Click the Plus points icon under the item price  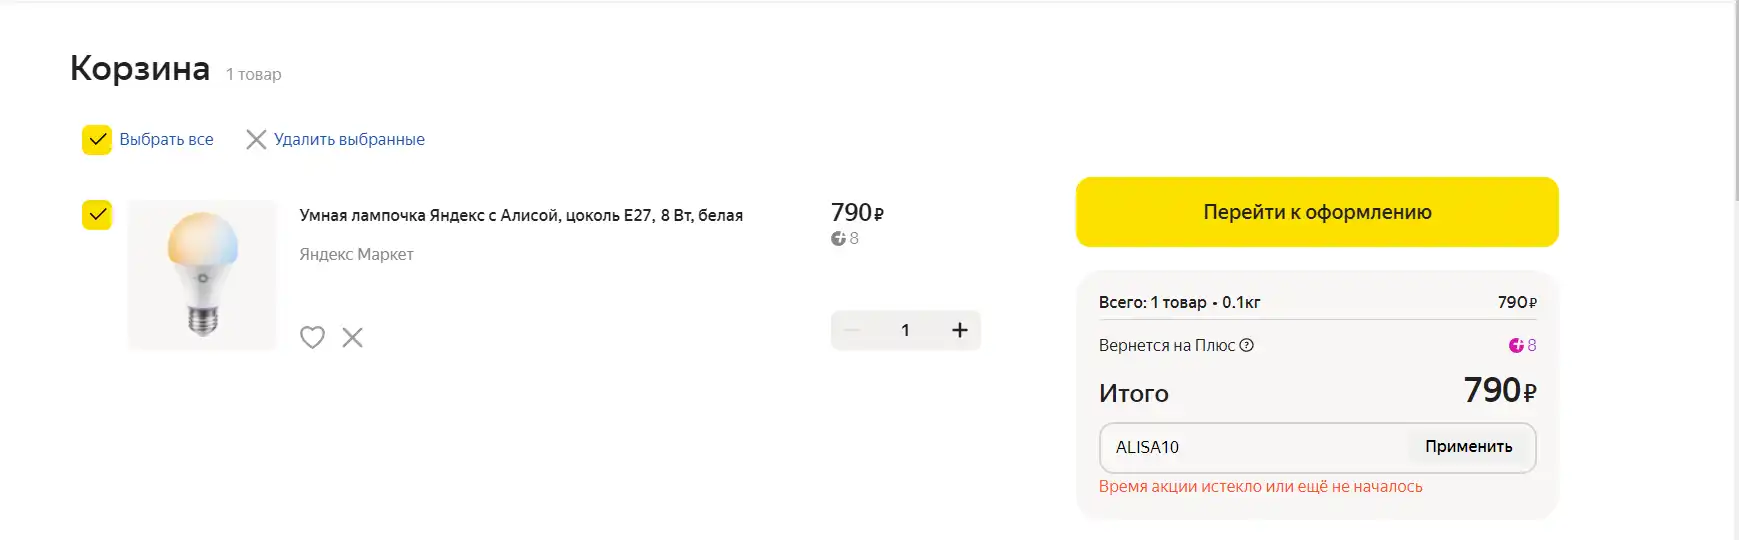click(x=838, y=238)
